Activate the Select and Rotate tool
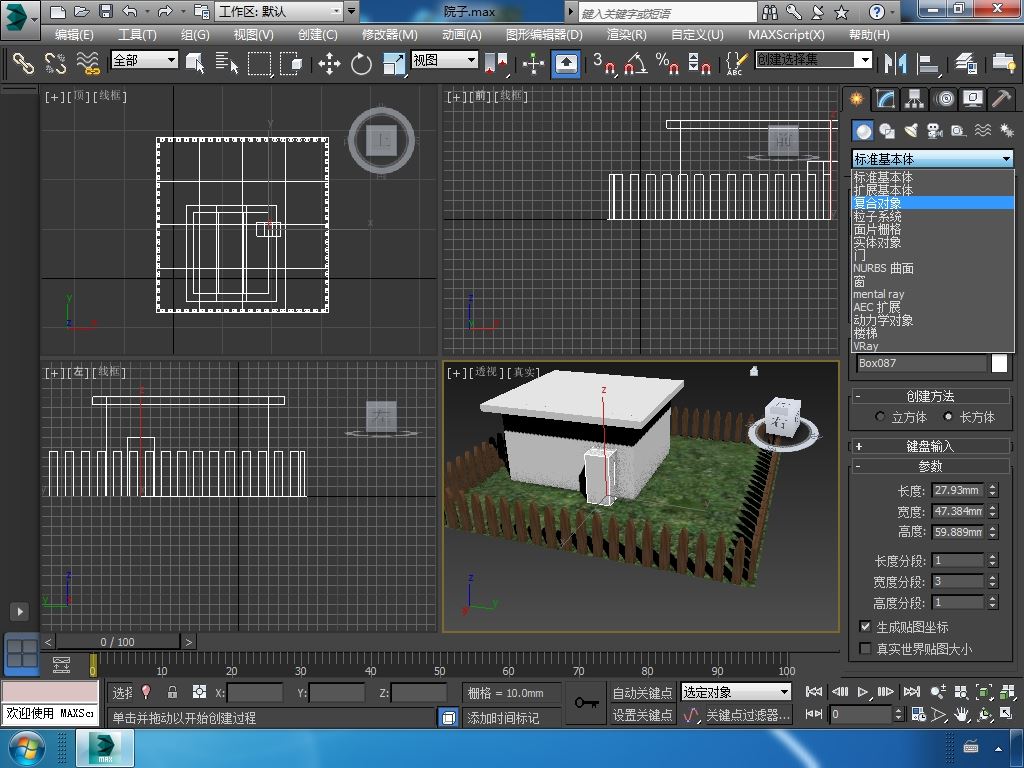The width and height of the screenshot is (1024, 768). pyautogui.click(x=361, y=63)
